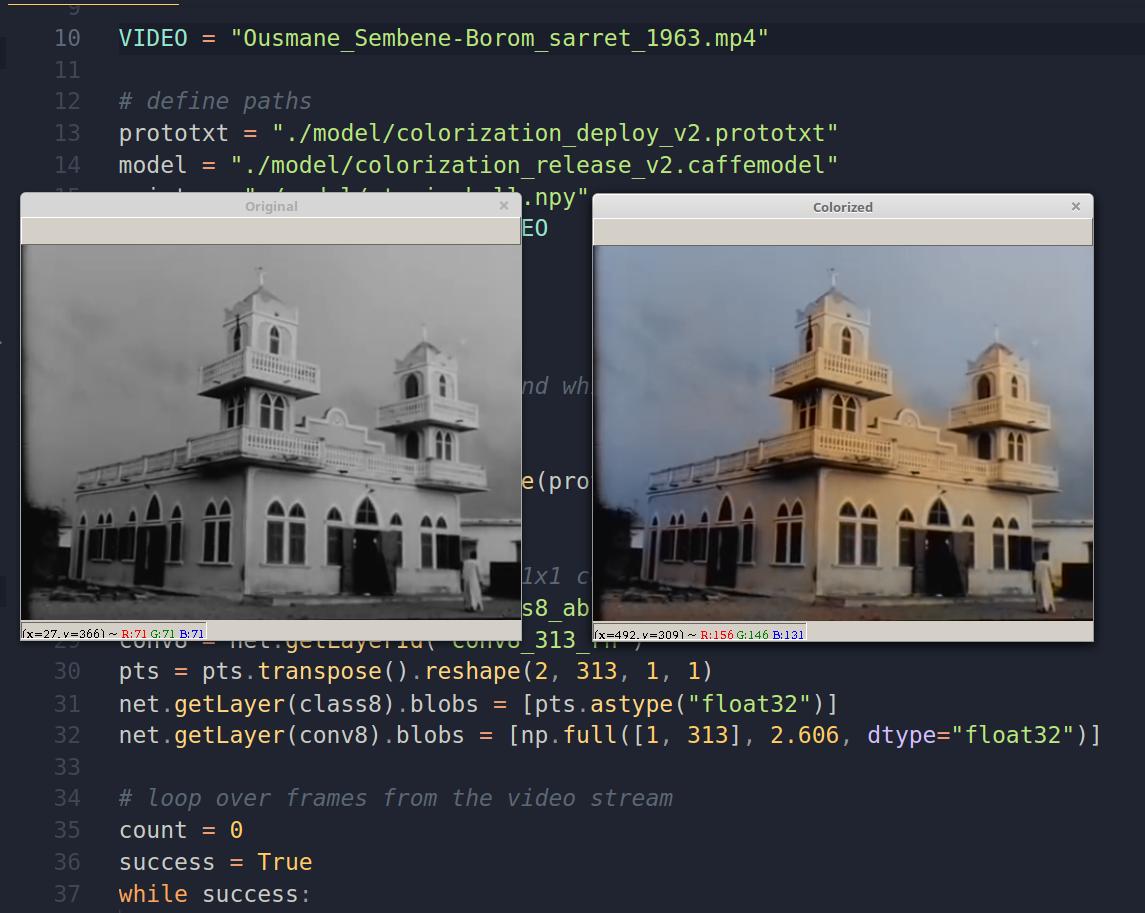This screenshot has width=1145, height=913.
Task: Click the while keyword on line 37
Action: [153, 894]
